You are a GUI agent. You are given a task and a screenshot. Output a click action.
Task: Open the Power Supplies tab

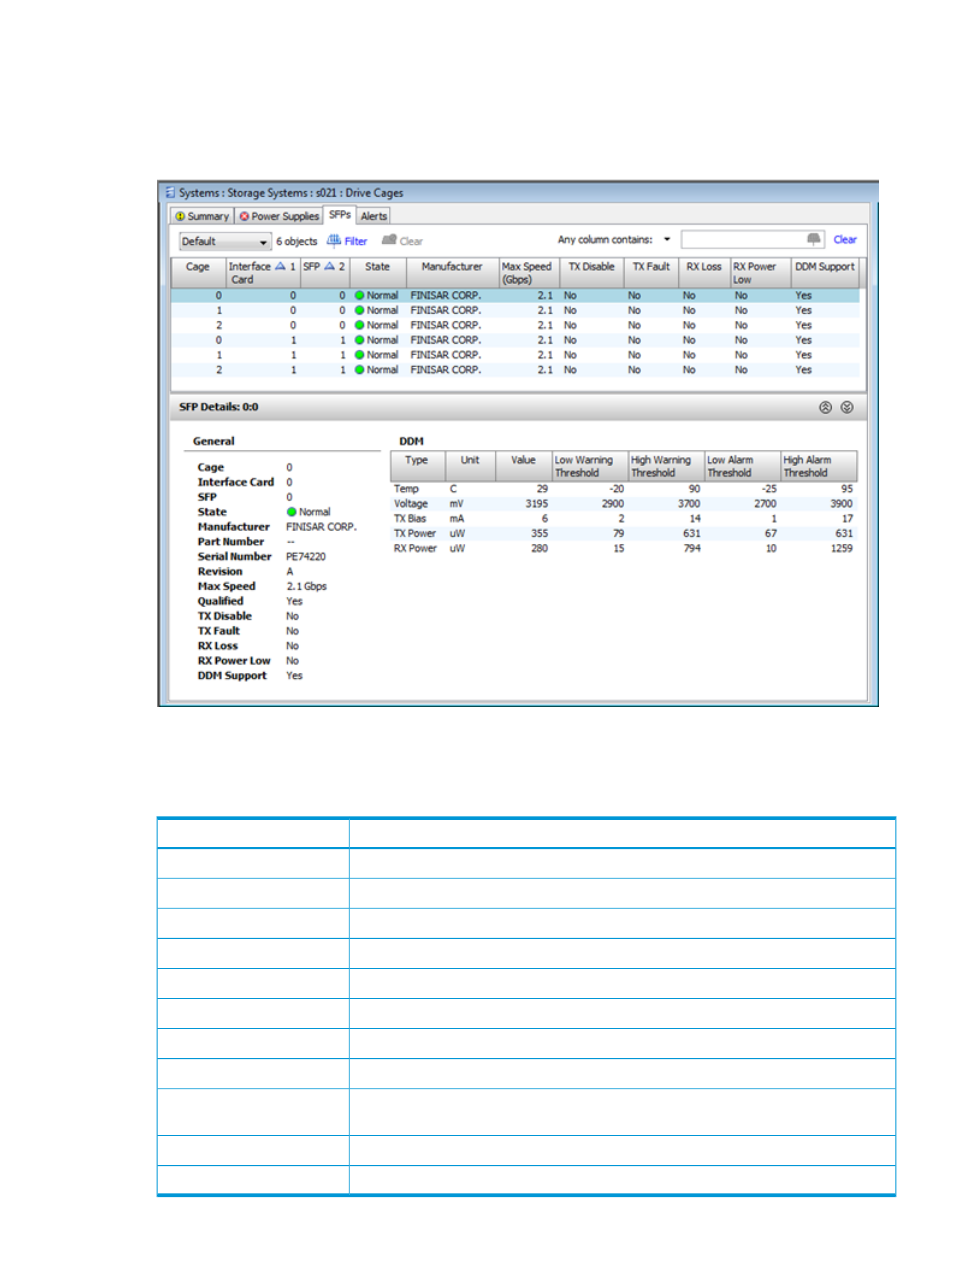click(x=279, y=216)
